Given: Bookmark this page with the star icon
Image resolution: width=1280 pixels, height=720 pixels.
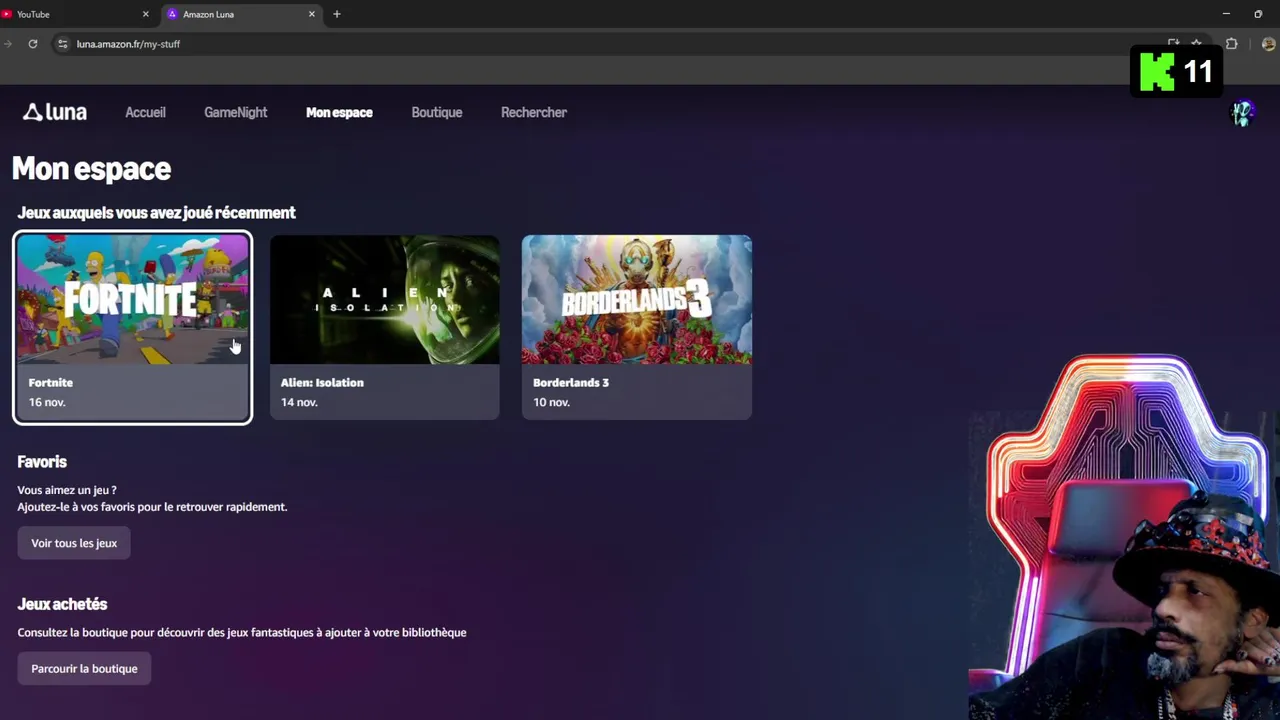Looking at the screenshot, I should coord(1196,44).
